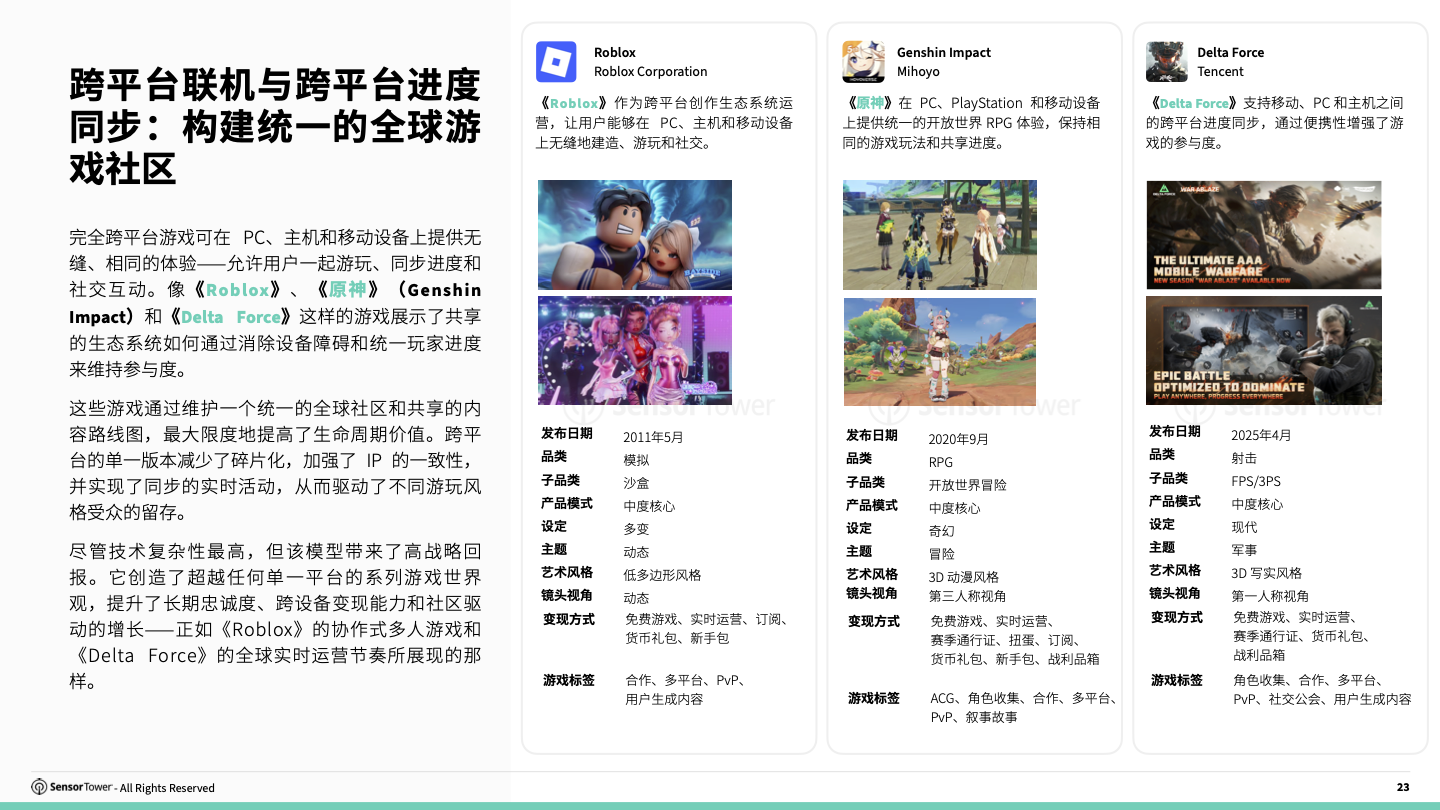1440x810 pixels.
Task: Click the 第一人称视角 camera value
Action: (1270, 596)
